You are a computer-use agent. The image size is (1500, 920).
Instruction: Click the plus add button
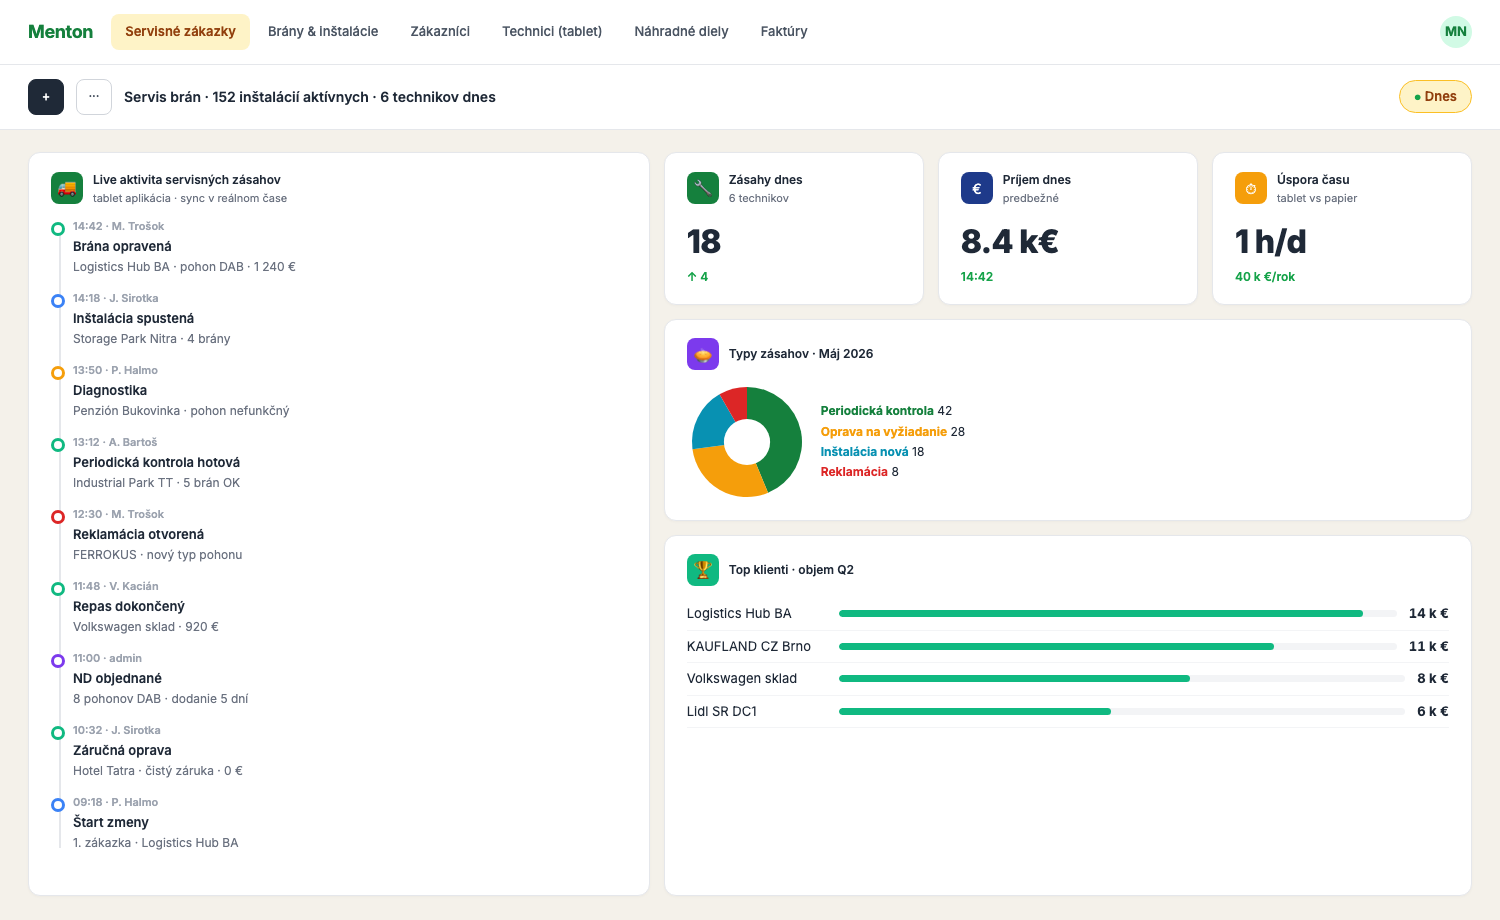46,97
